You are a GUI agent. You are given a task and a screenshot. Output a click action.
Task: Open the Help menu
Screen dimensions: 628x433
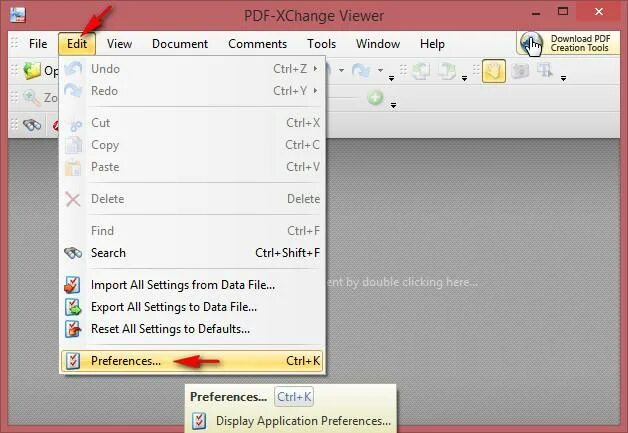pos(433,44)
